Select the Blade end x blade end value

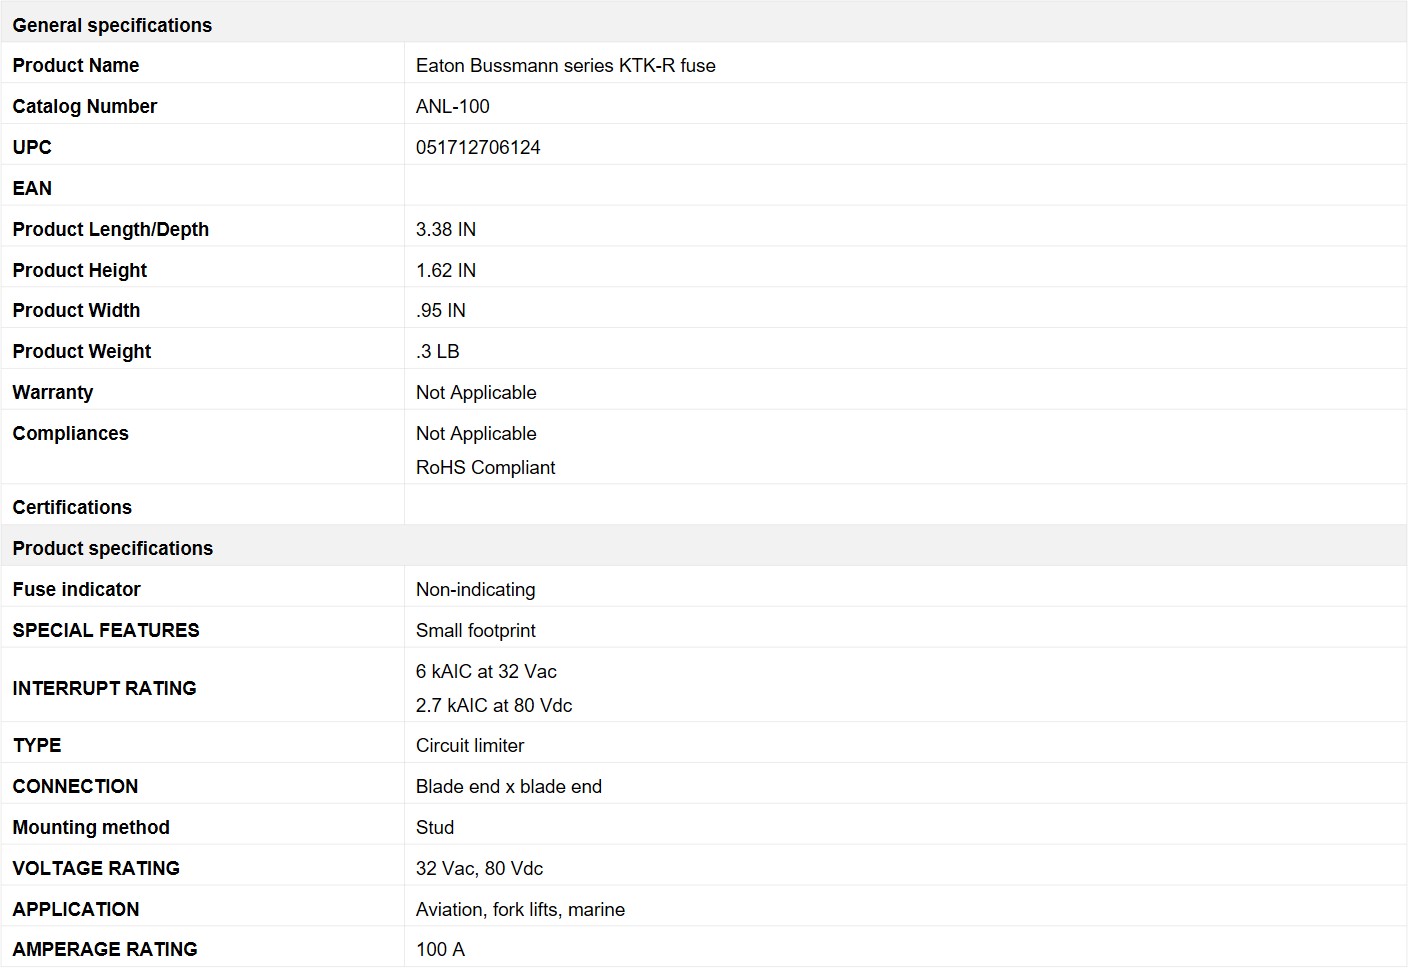[508, 787]
